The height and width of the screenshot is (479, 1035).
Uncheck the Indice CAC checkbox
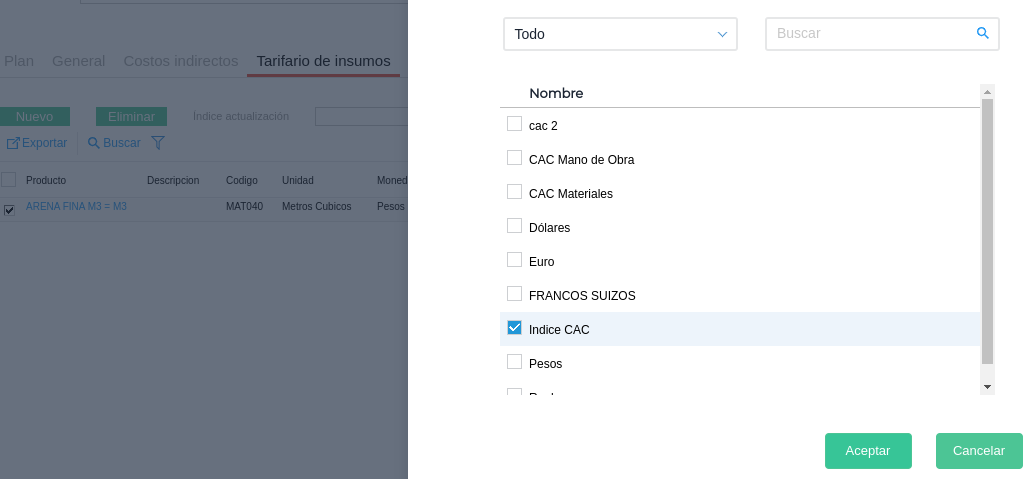click(x=515, y=328)
